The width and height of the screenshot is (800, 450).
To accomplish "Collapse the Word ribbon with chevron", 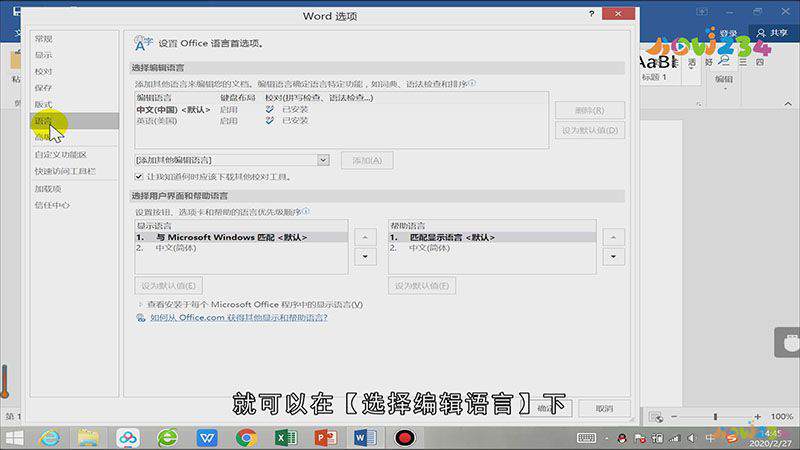I will coord(788,104).
